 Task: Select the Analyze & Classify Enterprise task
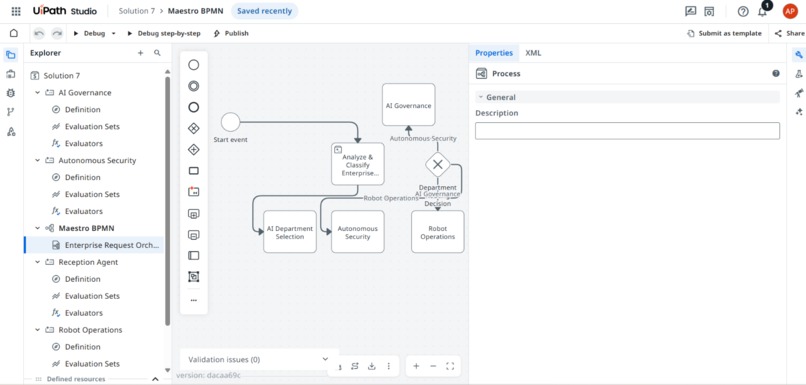point(358,164)
